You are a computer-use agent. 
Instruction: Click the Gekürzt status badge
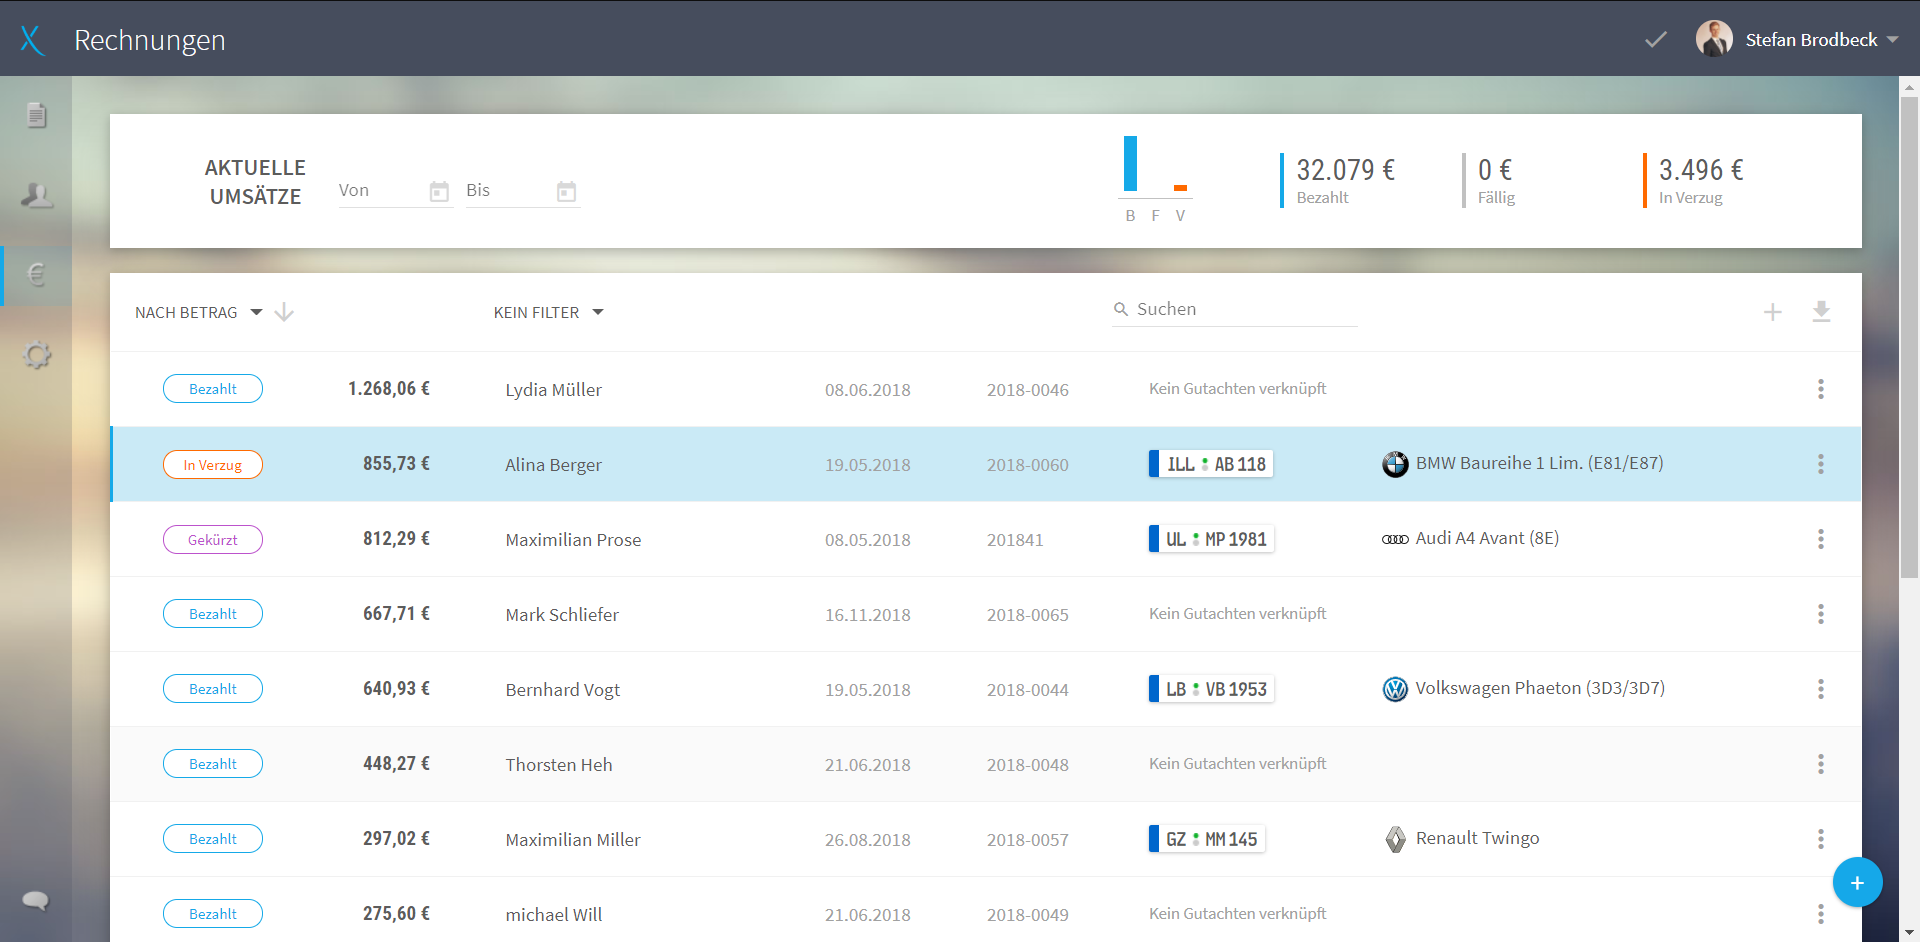tap(213, 539)
